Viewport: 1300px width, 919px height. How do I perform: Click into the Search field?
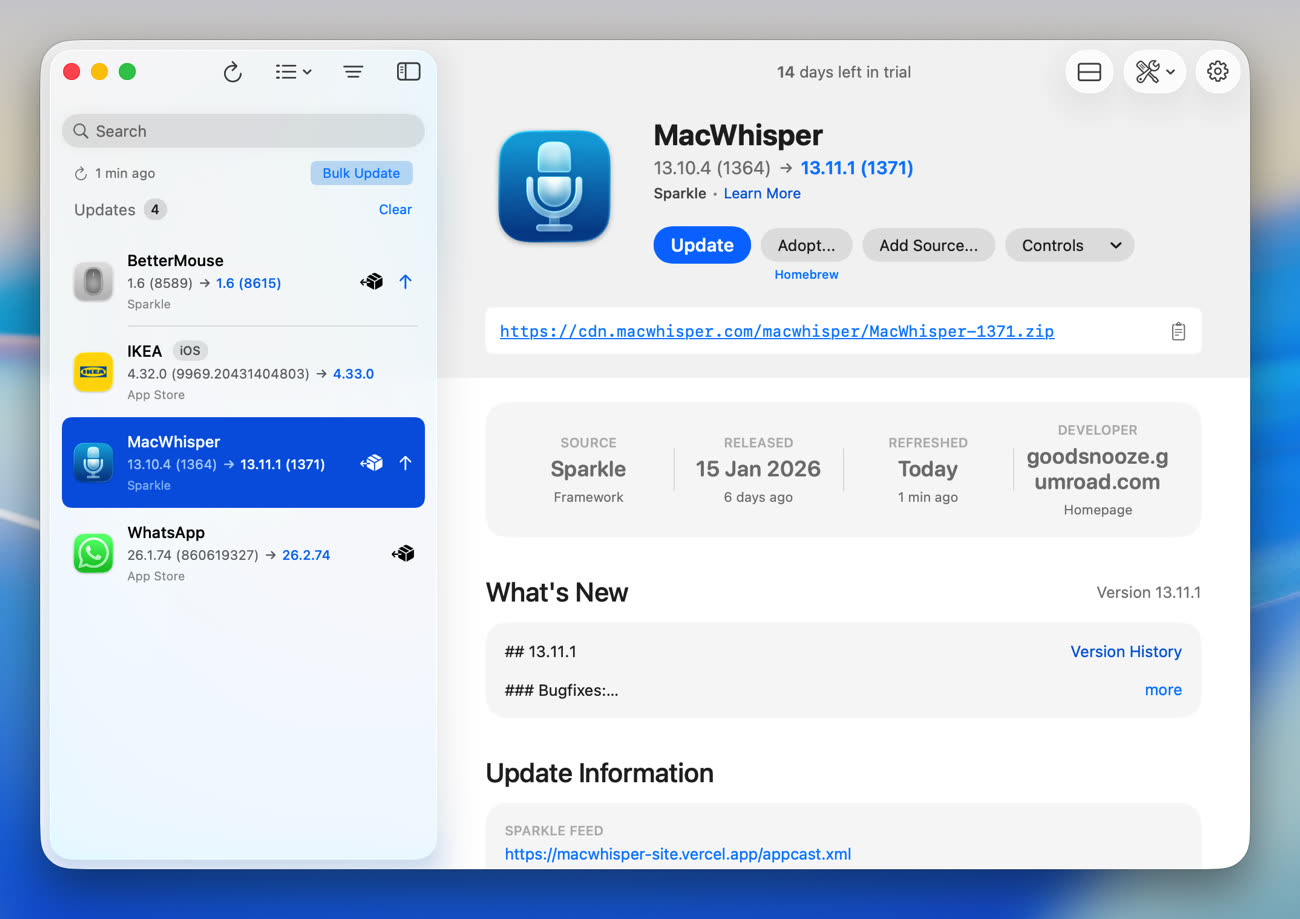(x=243, y=131)
